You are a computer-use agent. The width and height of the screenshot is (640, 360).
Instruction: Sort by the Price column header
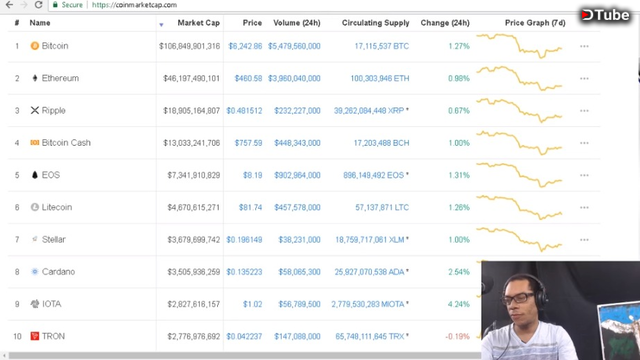point(252,23)
